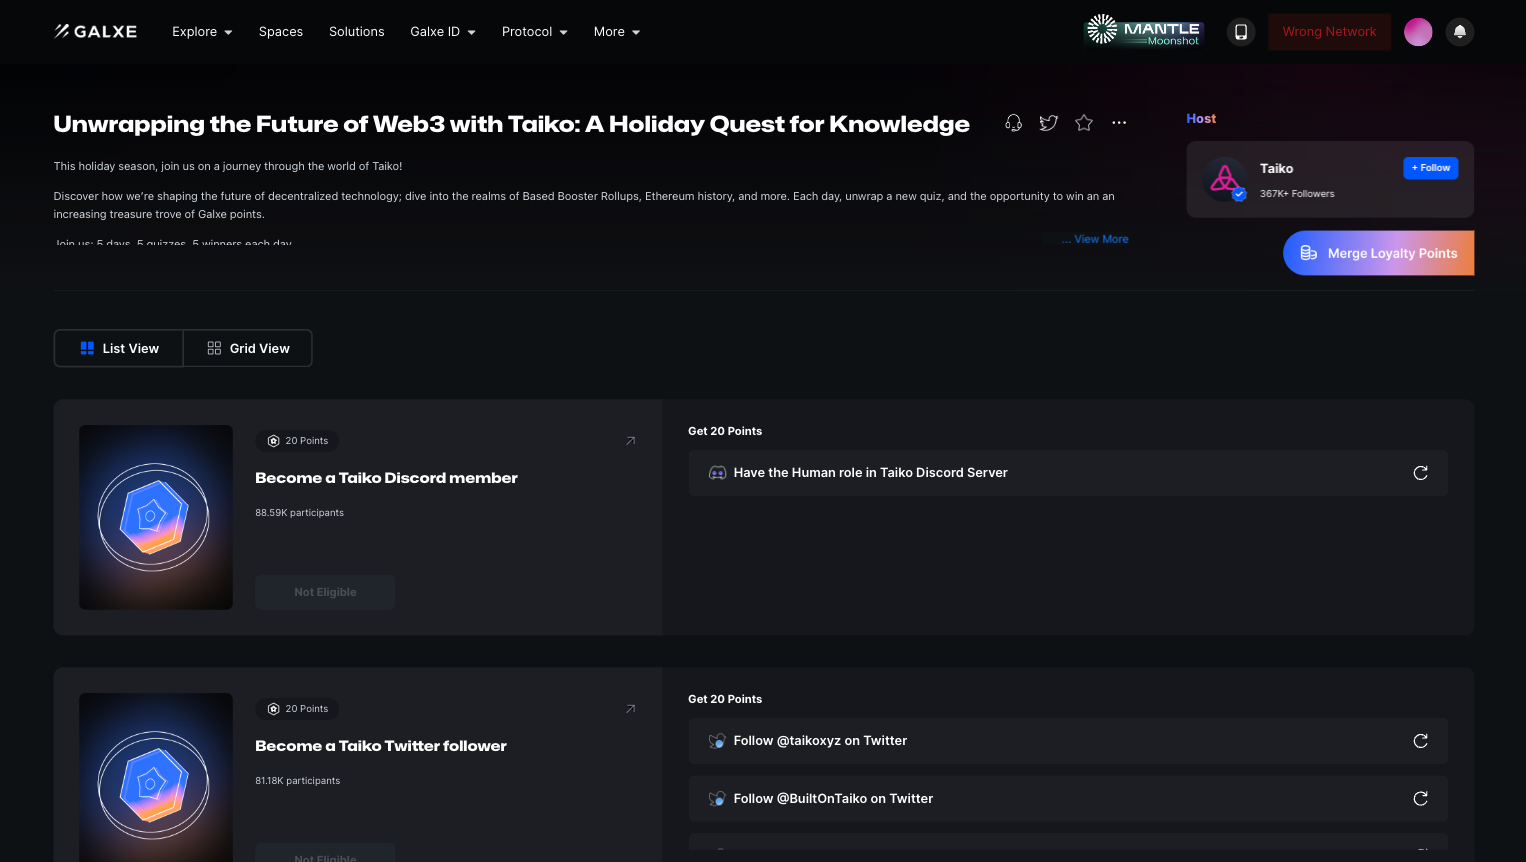1526x862 pixels.
Task: Favorite the quest with star icon
Action: [x=1084, y=123]
